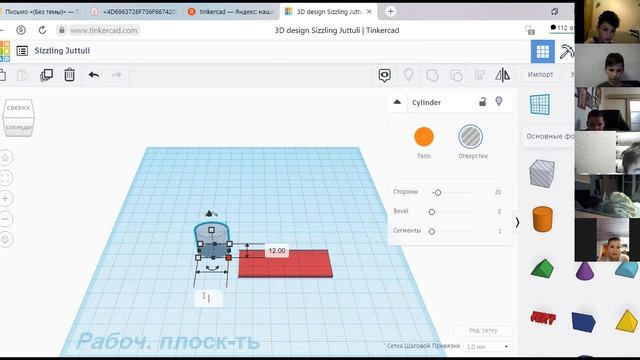Click the duplicate and repeat icon
This screenshot has width=640, height=360.
[x=47, y=75]
